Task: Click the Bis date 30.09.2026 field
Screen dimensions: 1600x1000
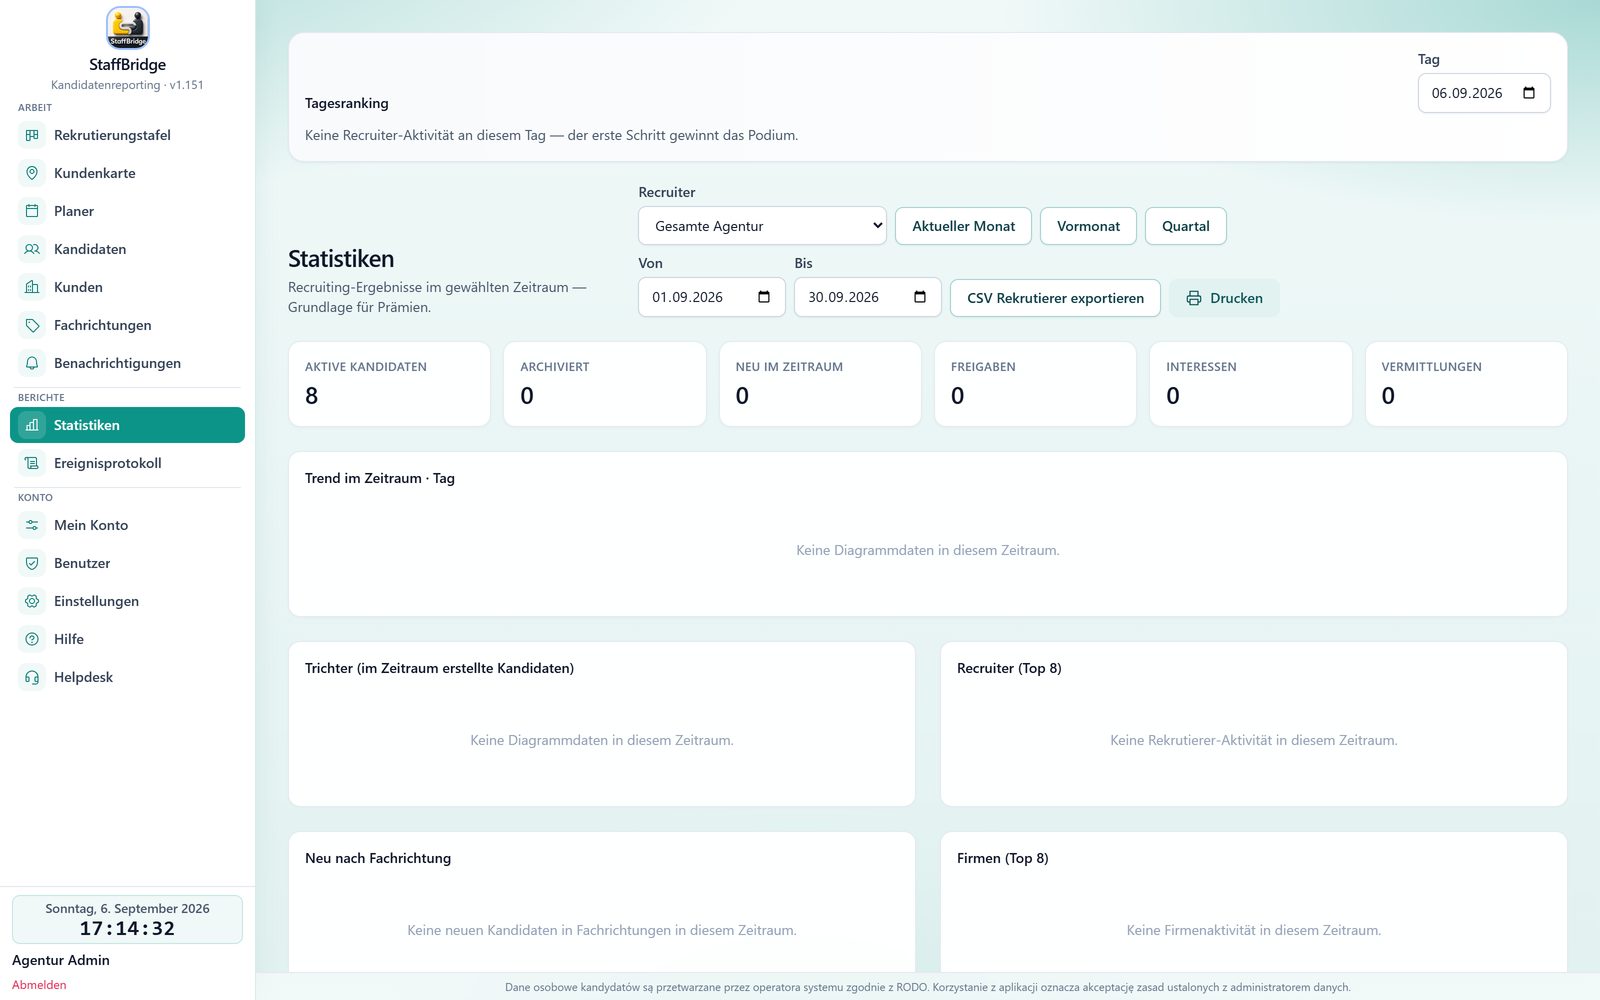Action: click(868, 297)
